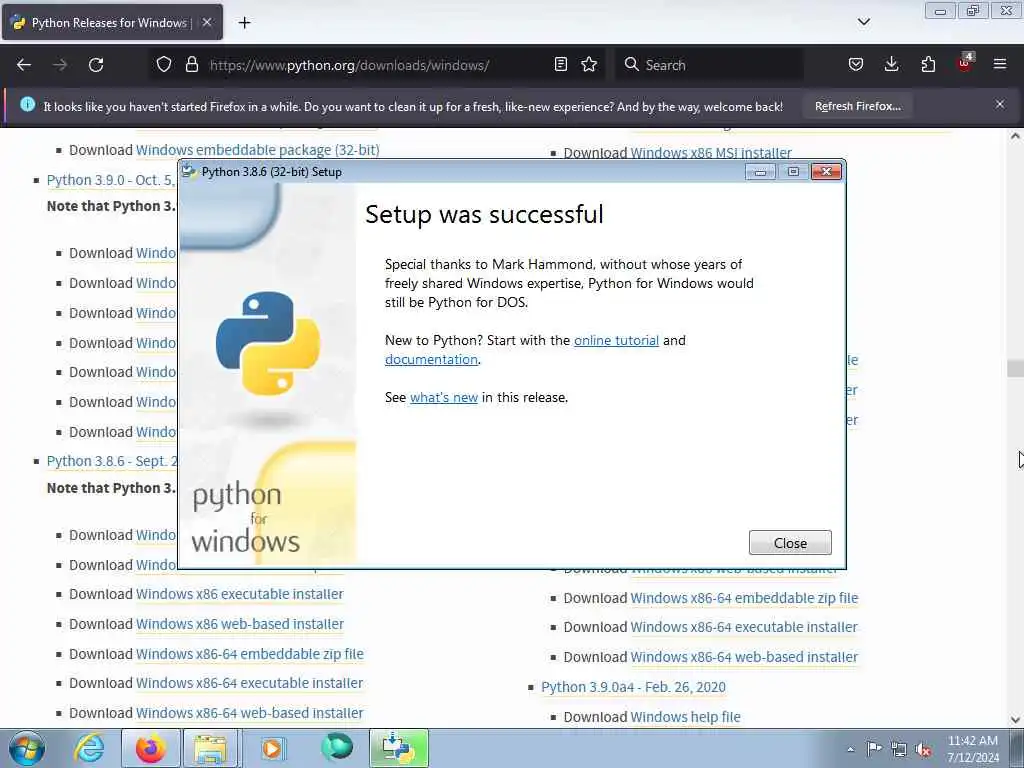Download Windows x86-64 executable installer, left column

pyautogui.click(x=249, y=682)
